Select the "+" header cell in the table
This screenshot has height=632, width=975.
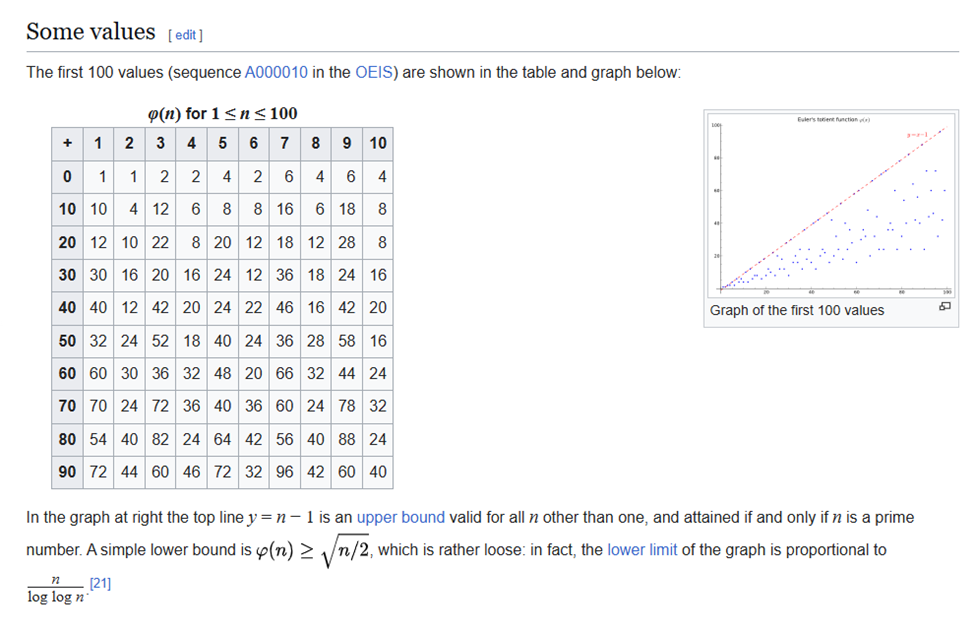pos(67,144)
